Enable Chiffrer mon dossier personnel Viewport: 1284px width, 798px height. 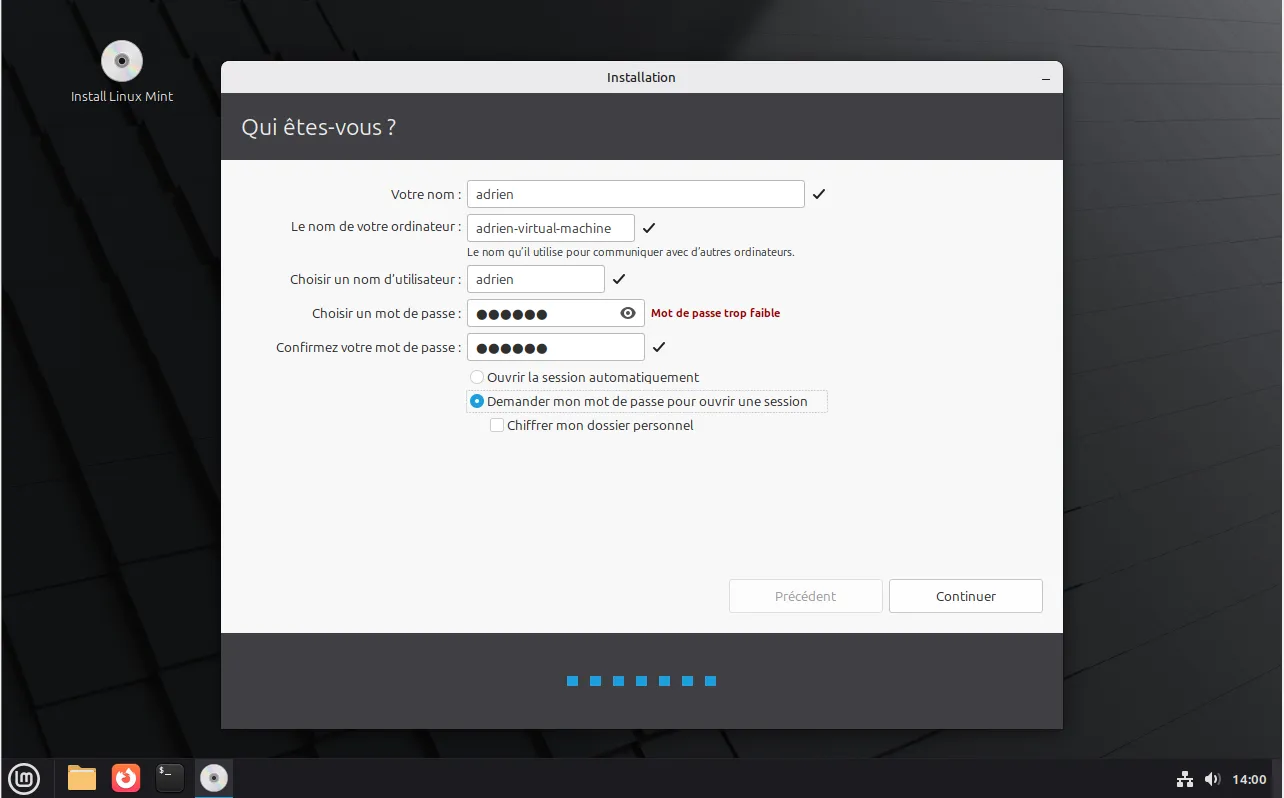point(497,425)
